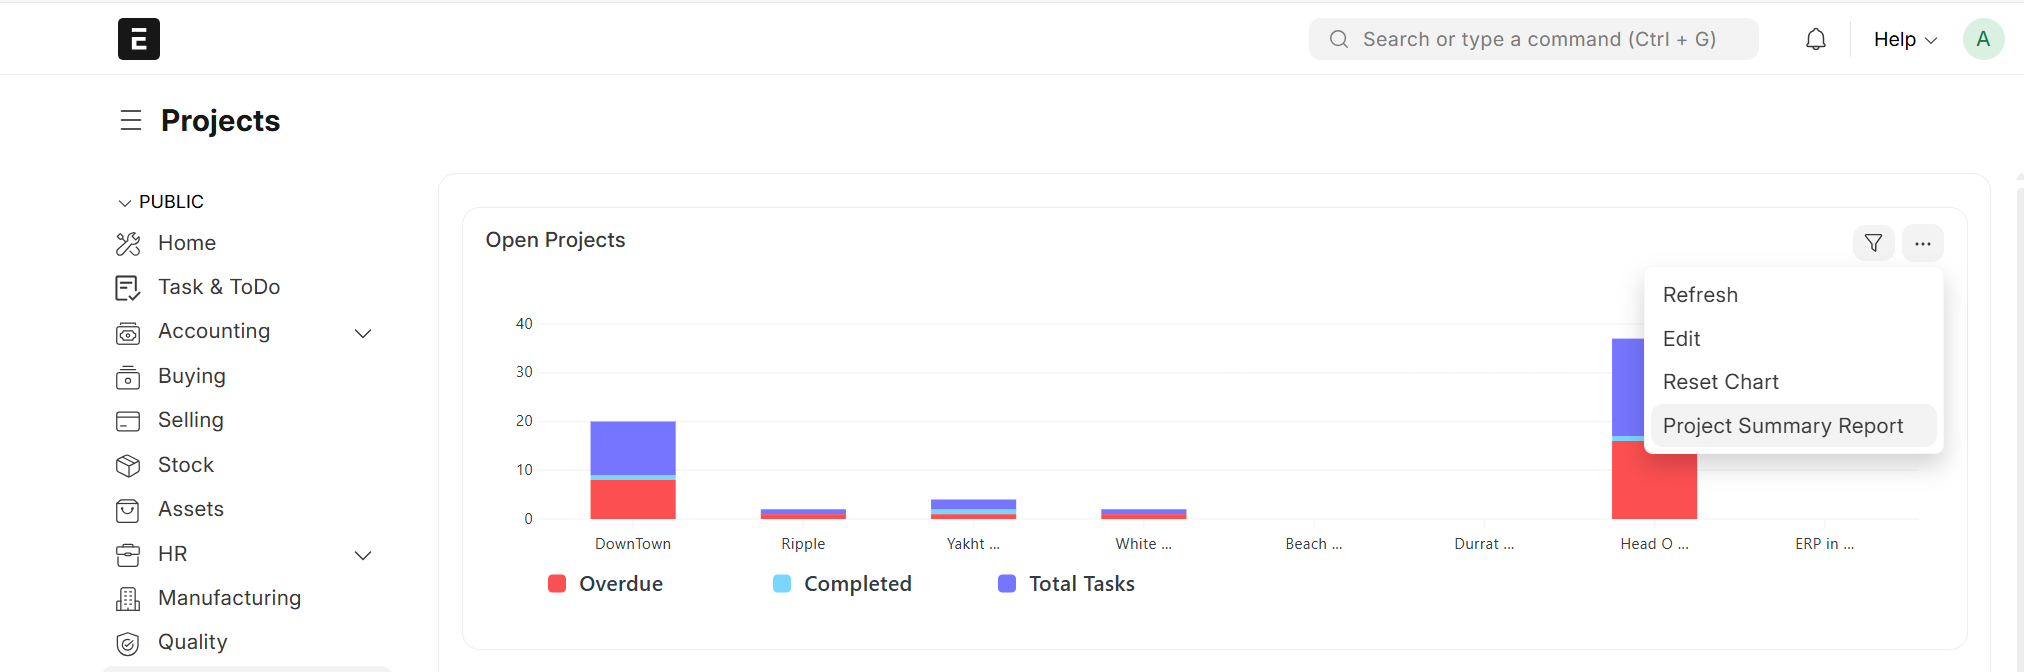Collapse the PUBLIC sidebar group
2024x672 pixels.
pos(125,202)
